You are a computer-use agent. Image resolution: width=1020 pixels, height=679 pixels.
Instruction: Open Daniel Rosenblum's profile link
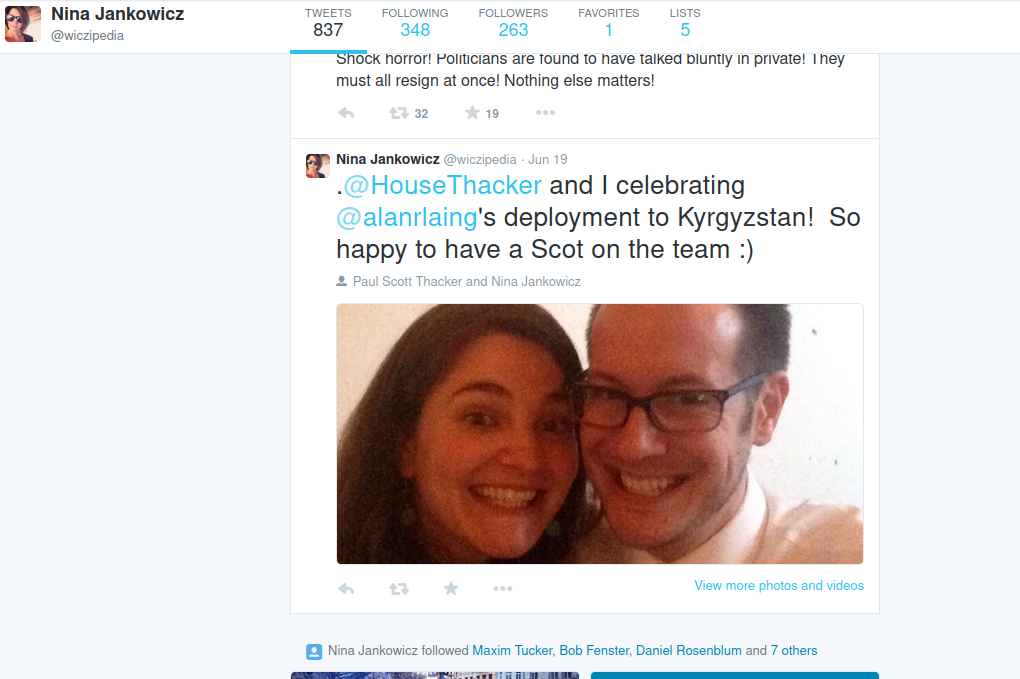coord(688,650)
